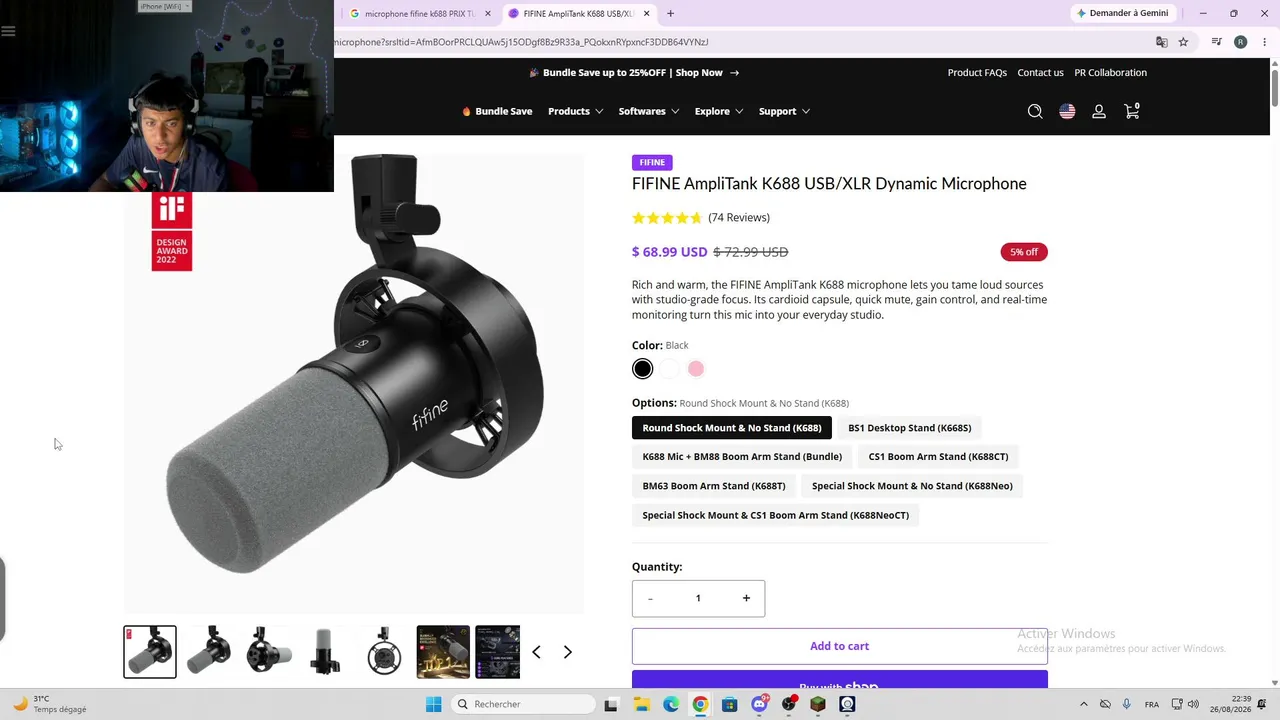
Task: Show previous product thumbnails with left arrow
Action: pyautogui.click(x=536, y=652)
